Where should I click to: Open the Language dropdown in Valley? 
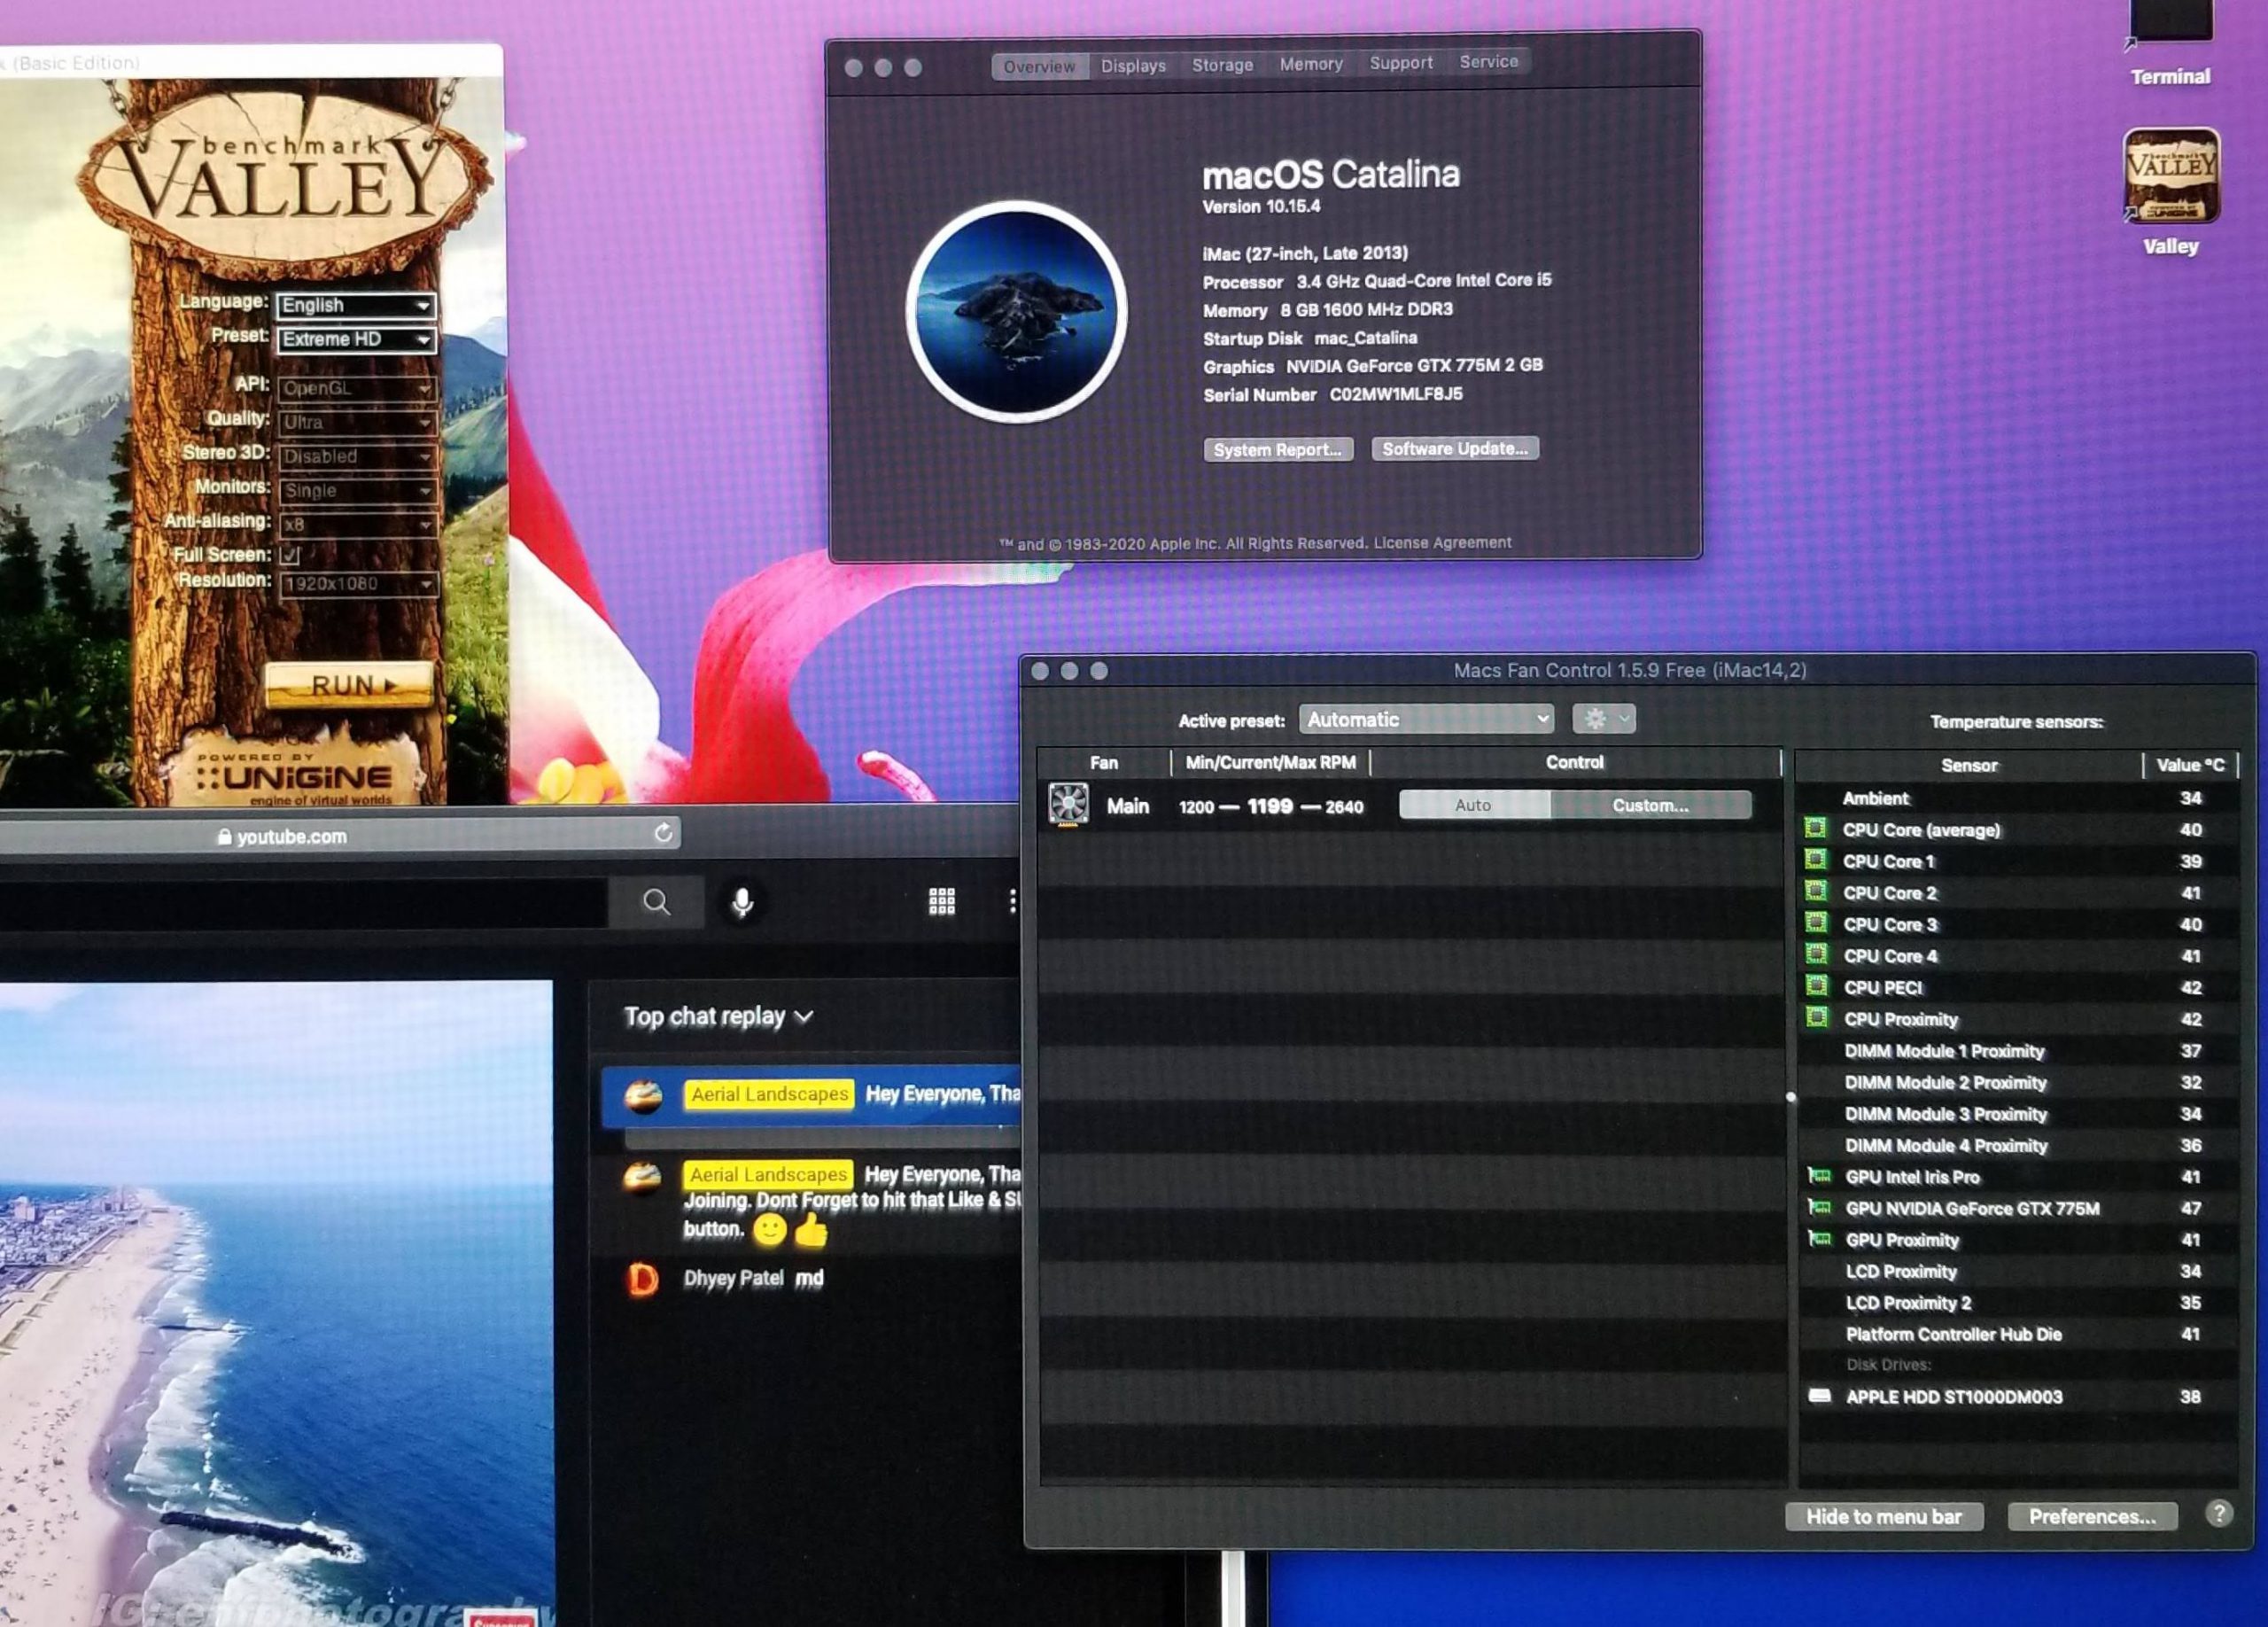point(356,305)
